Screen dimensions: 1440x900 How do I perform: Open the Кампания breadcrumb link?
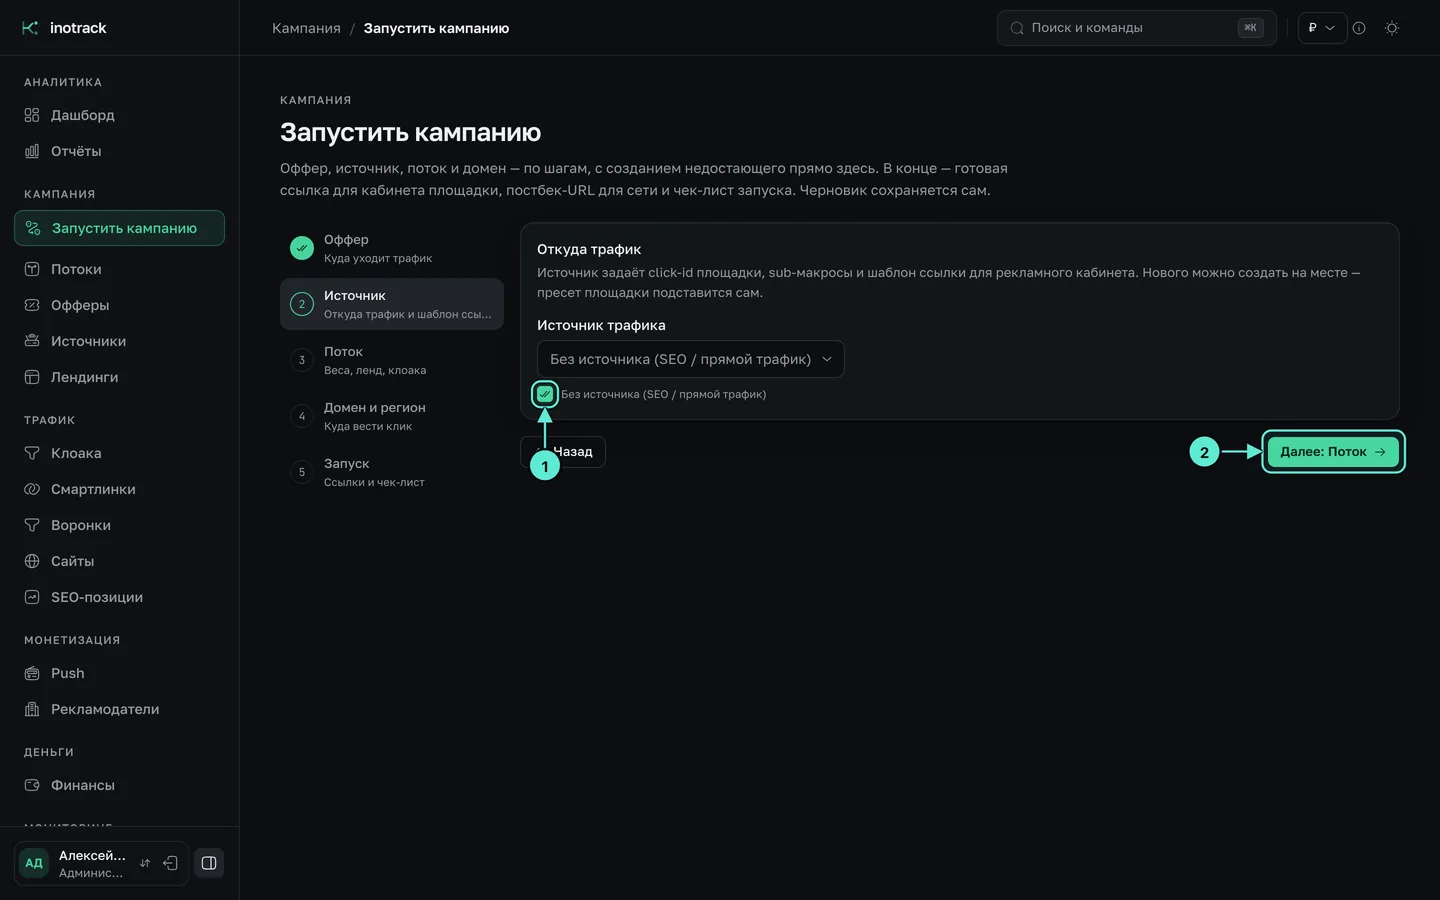point(306,28)
